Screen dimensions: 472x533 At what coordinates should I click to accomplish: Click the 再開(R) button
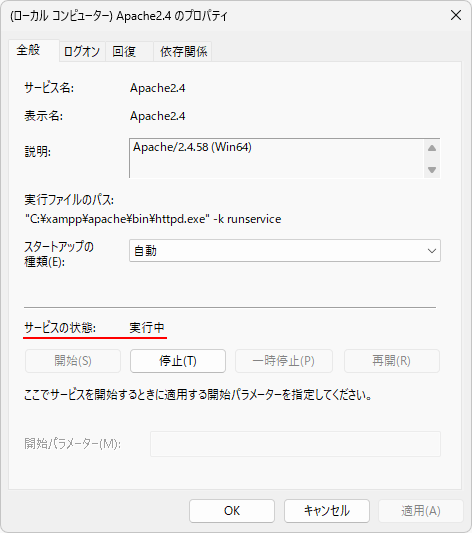[x=392, y=361]
